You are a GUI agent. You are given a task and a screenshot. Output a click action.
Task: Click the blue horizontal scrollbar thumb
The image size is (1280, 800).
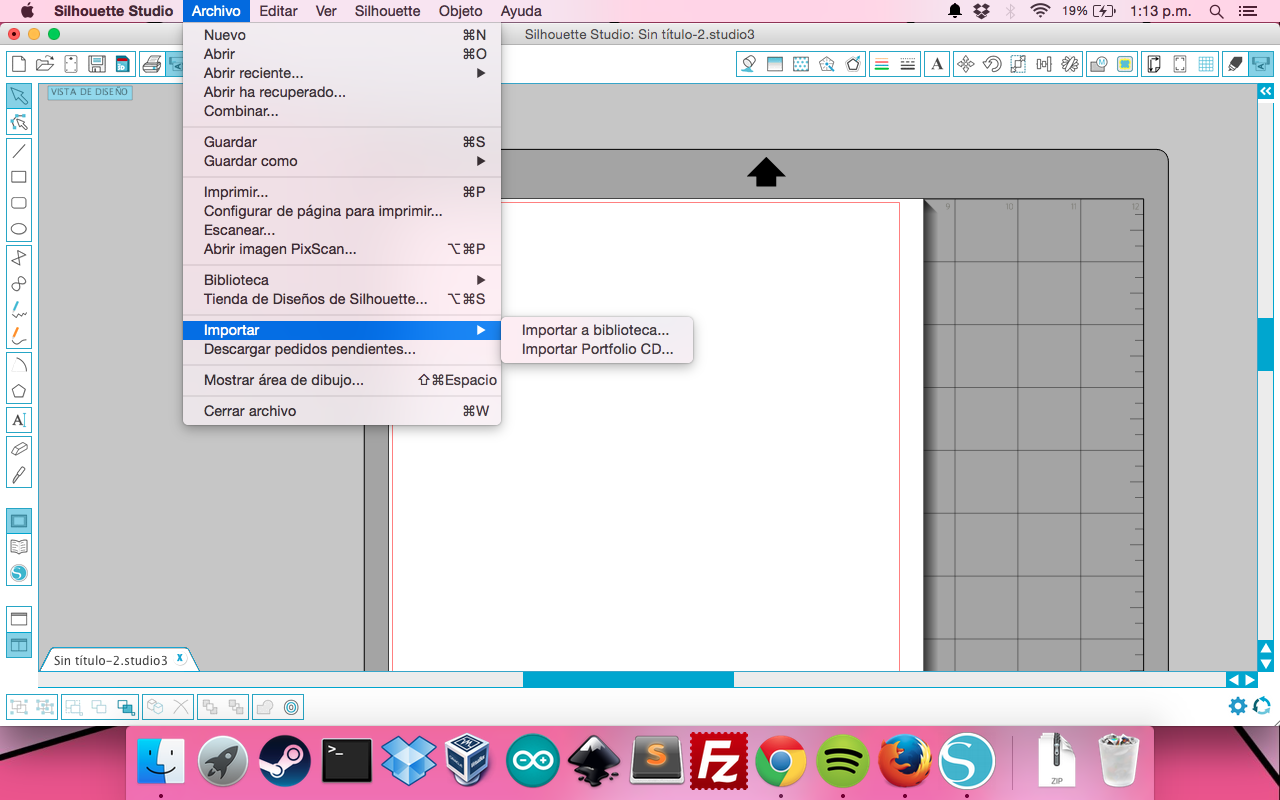point(628,680)
